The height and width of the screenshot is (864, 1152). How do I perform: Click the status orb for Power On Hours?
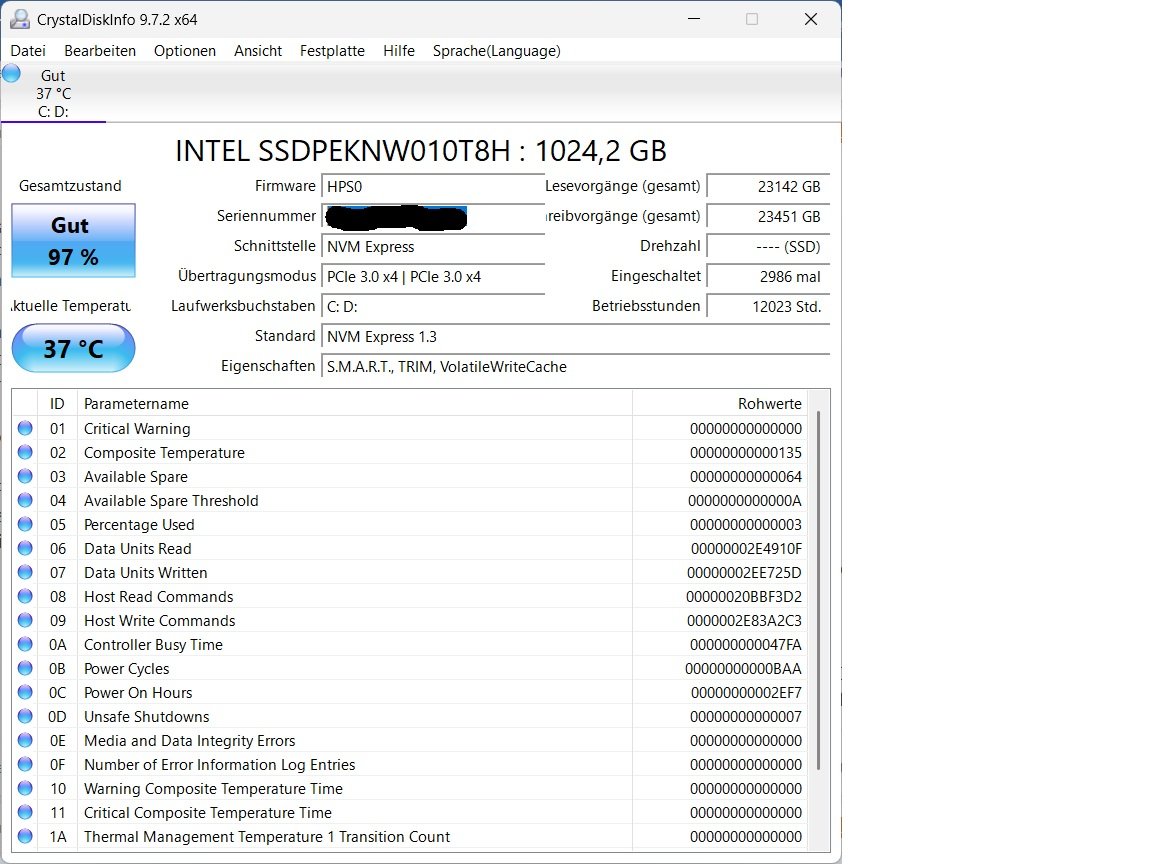[25, 692]
